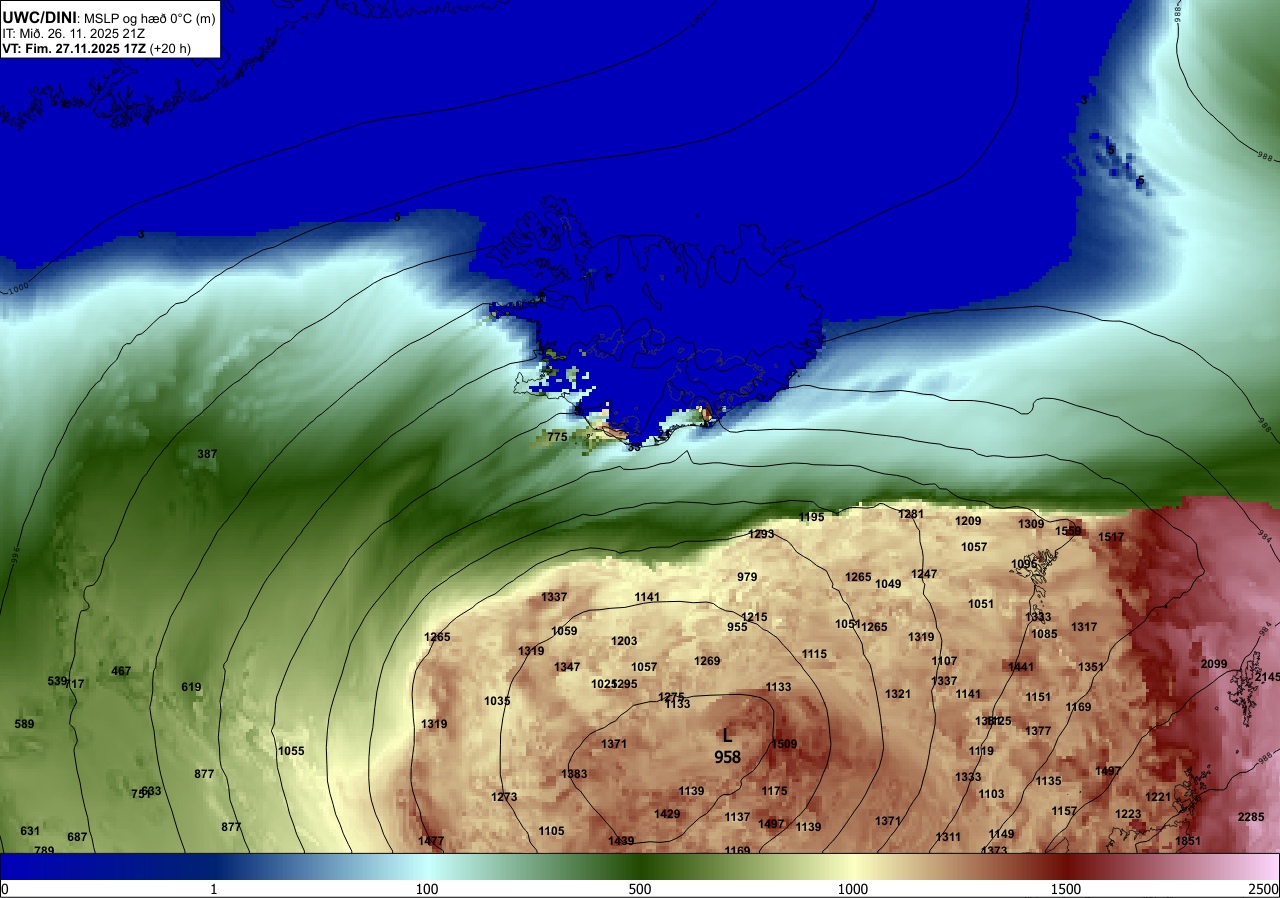1280x898 pixels.
Task: Select the IT initialization time line
Action: (x=75, y=33)
